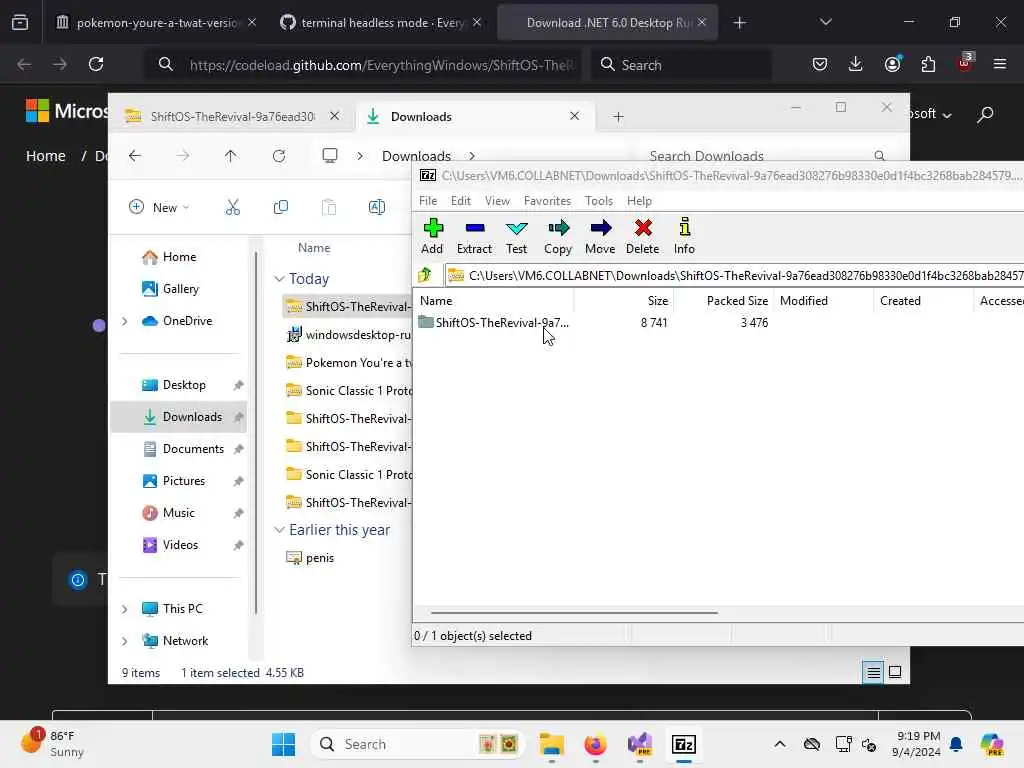Click the red Delete icon in 7-Zip

(x=642, y=236)
